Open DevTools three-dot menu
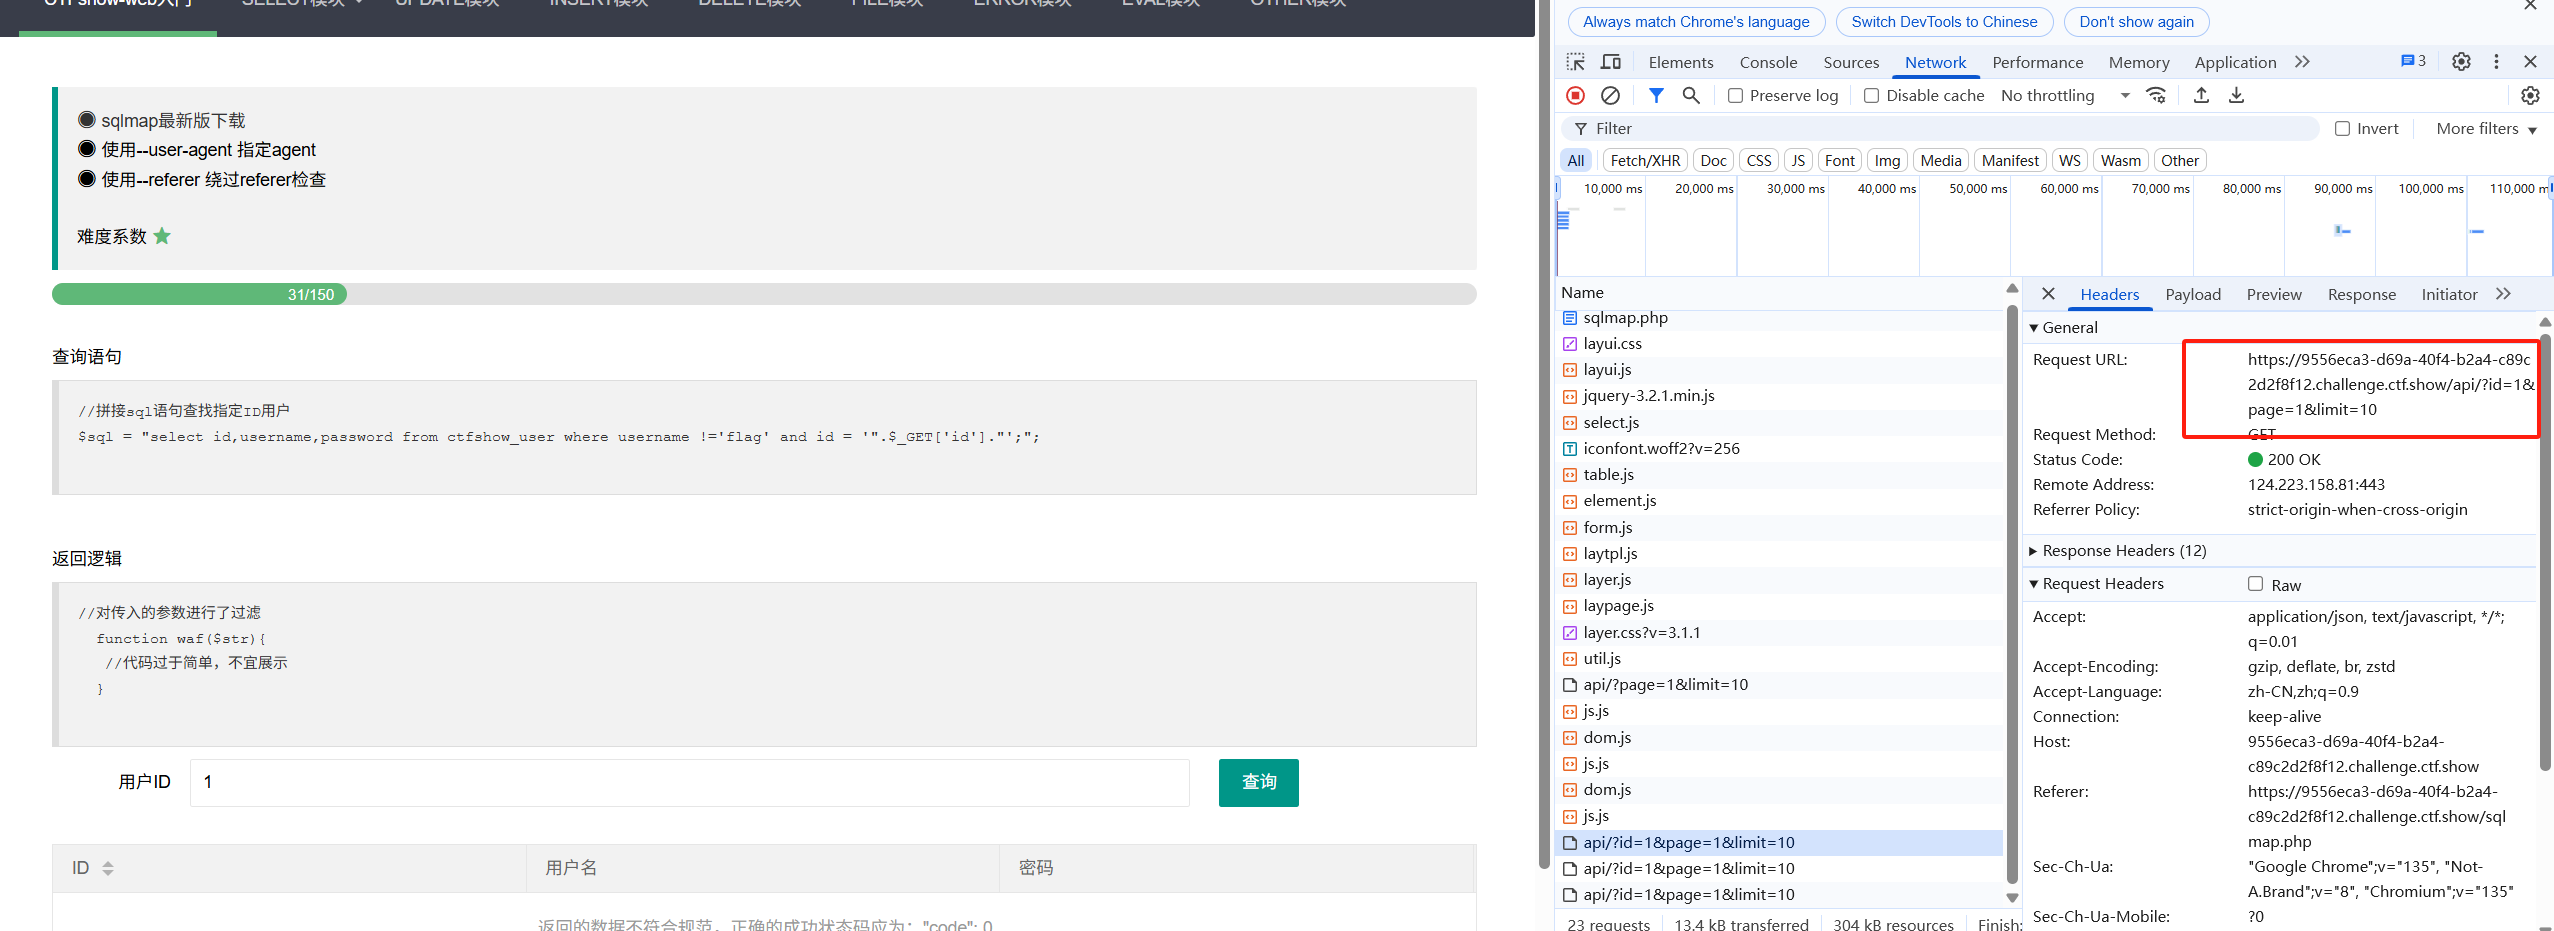Image resolution: width=2554 pixels, height=931 pixels. (x=2496, y=62)
